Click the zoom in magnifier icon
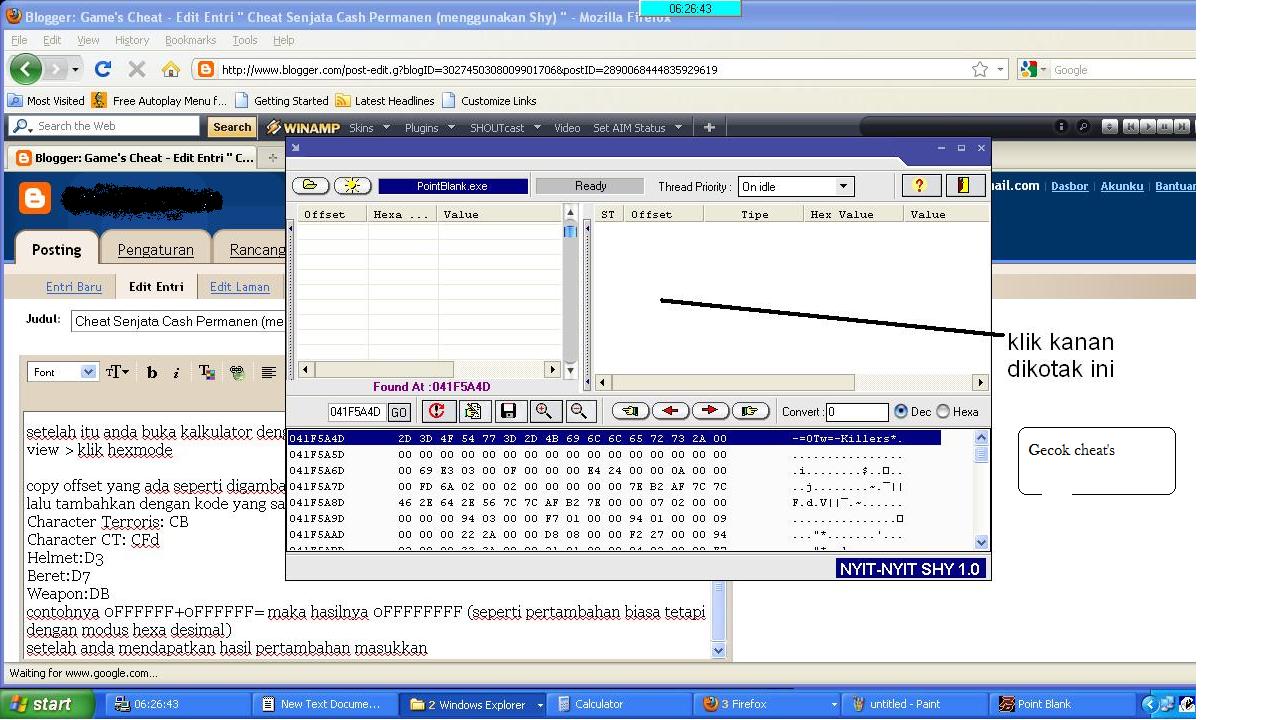 pyautogui.click(x=544, y=411)
